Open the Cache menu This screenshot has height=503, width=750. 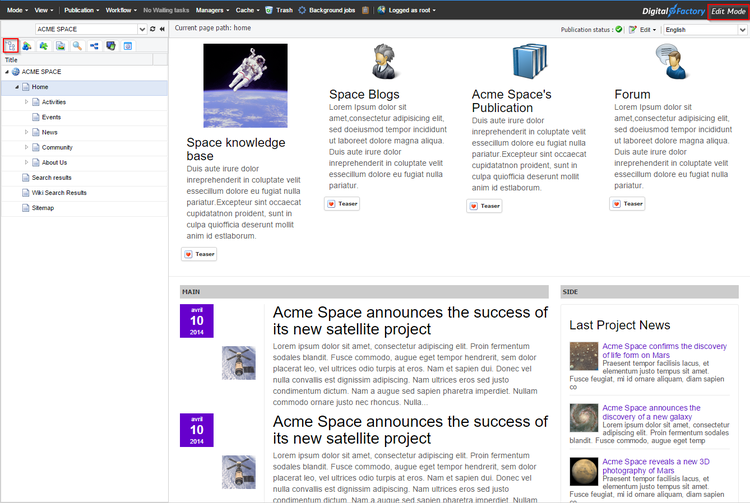(x=247, y=10)
